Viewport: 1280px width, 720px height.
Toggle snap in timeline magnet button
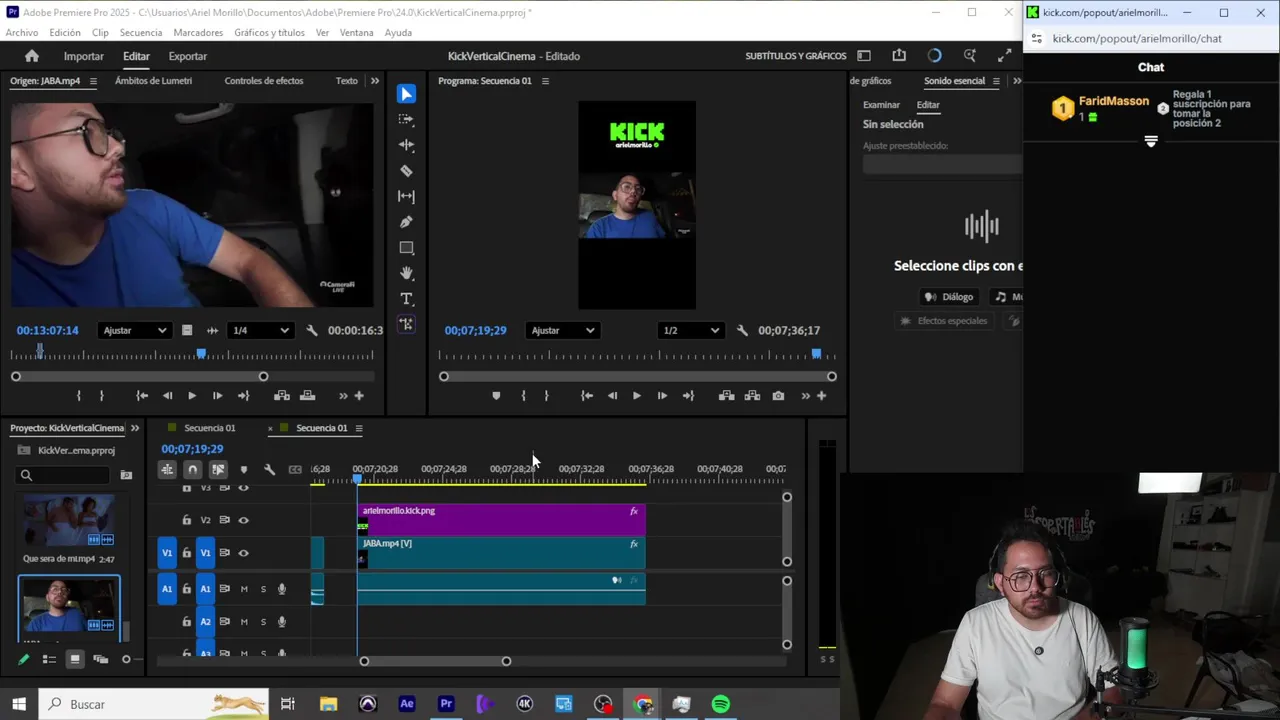(x=192, y=469)
